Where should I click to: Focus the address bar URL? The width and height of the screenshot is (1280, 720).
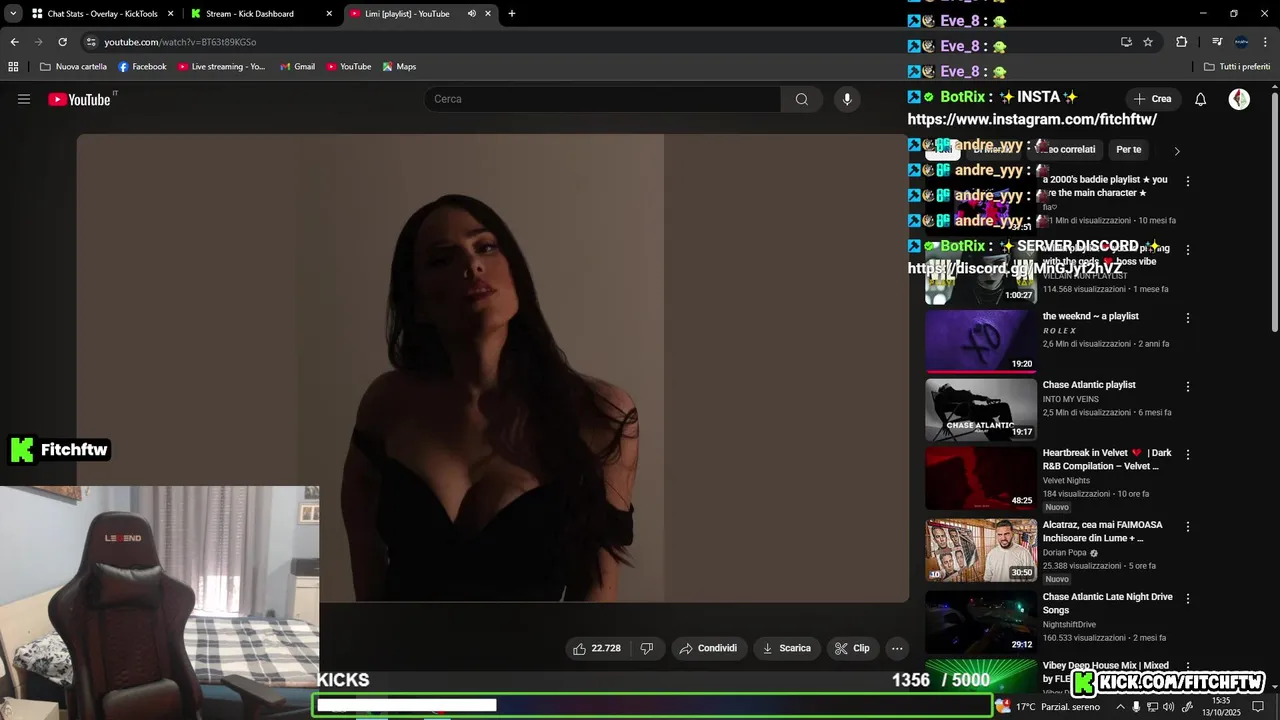point(180,42)
